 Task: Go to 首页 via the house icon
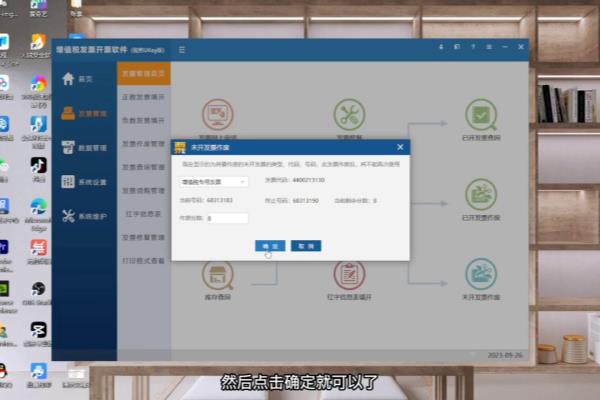click(68, 79)
